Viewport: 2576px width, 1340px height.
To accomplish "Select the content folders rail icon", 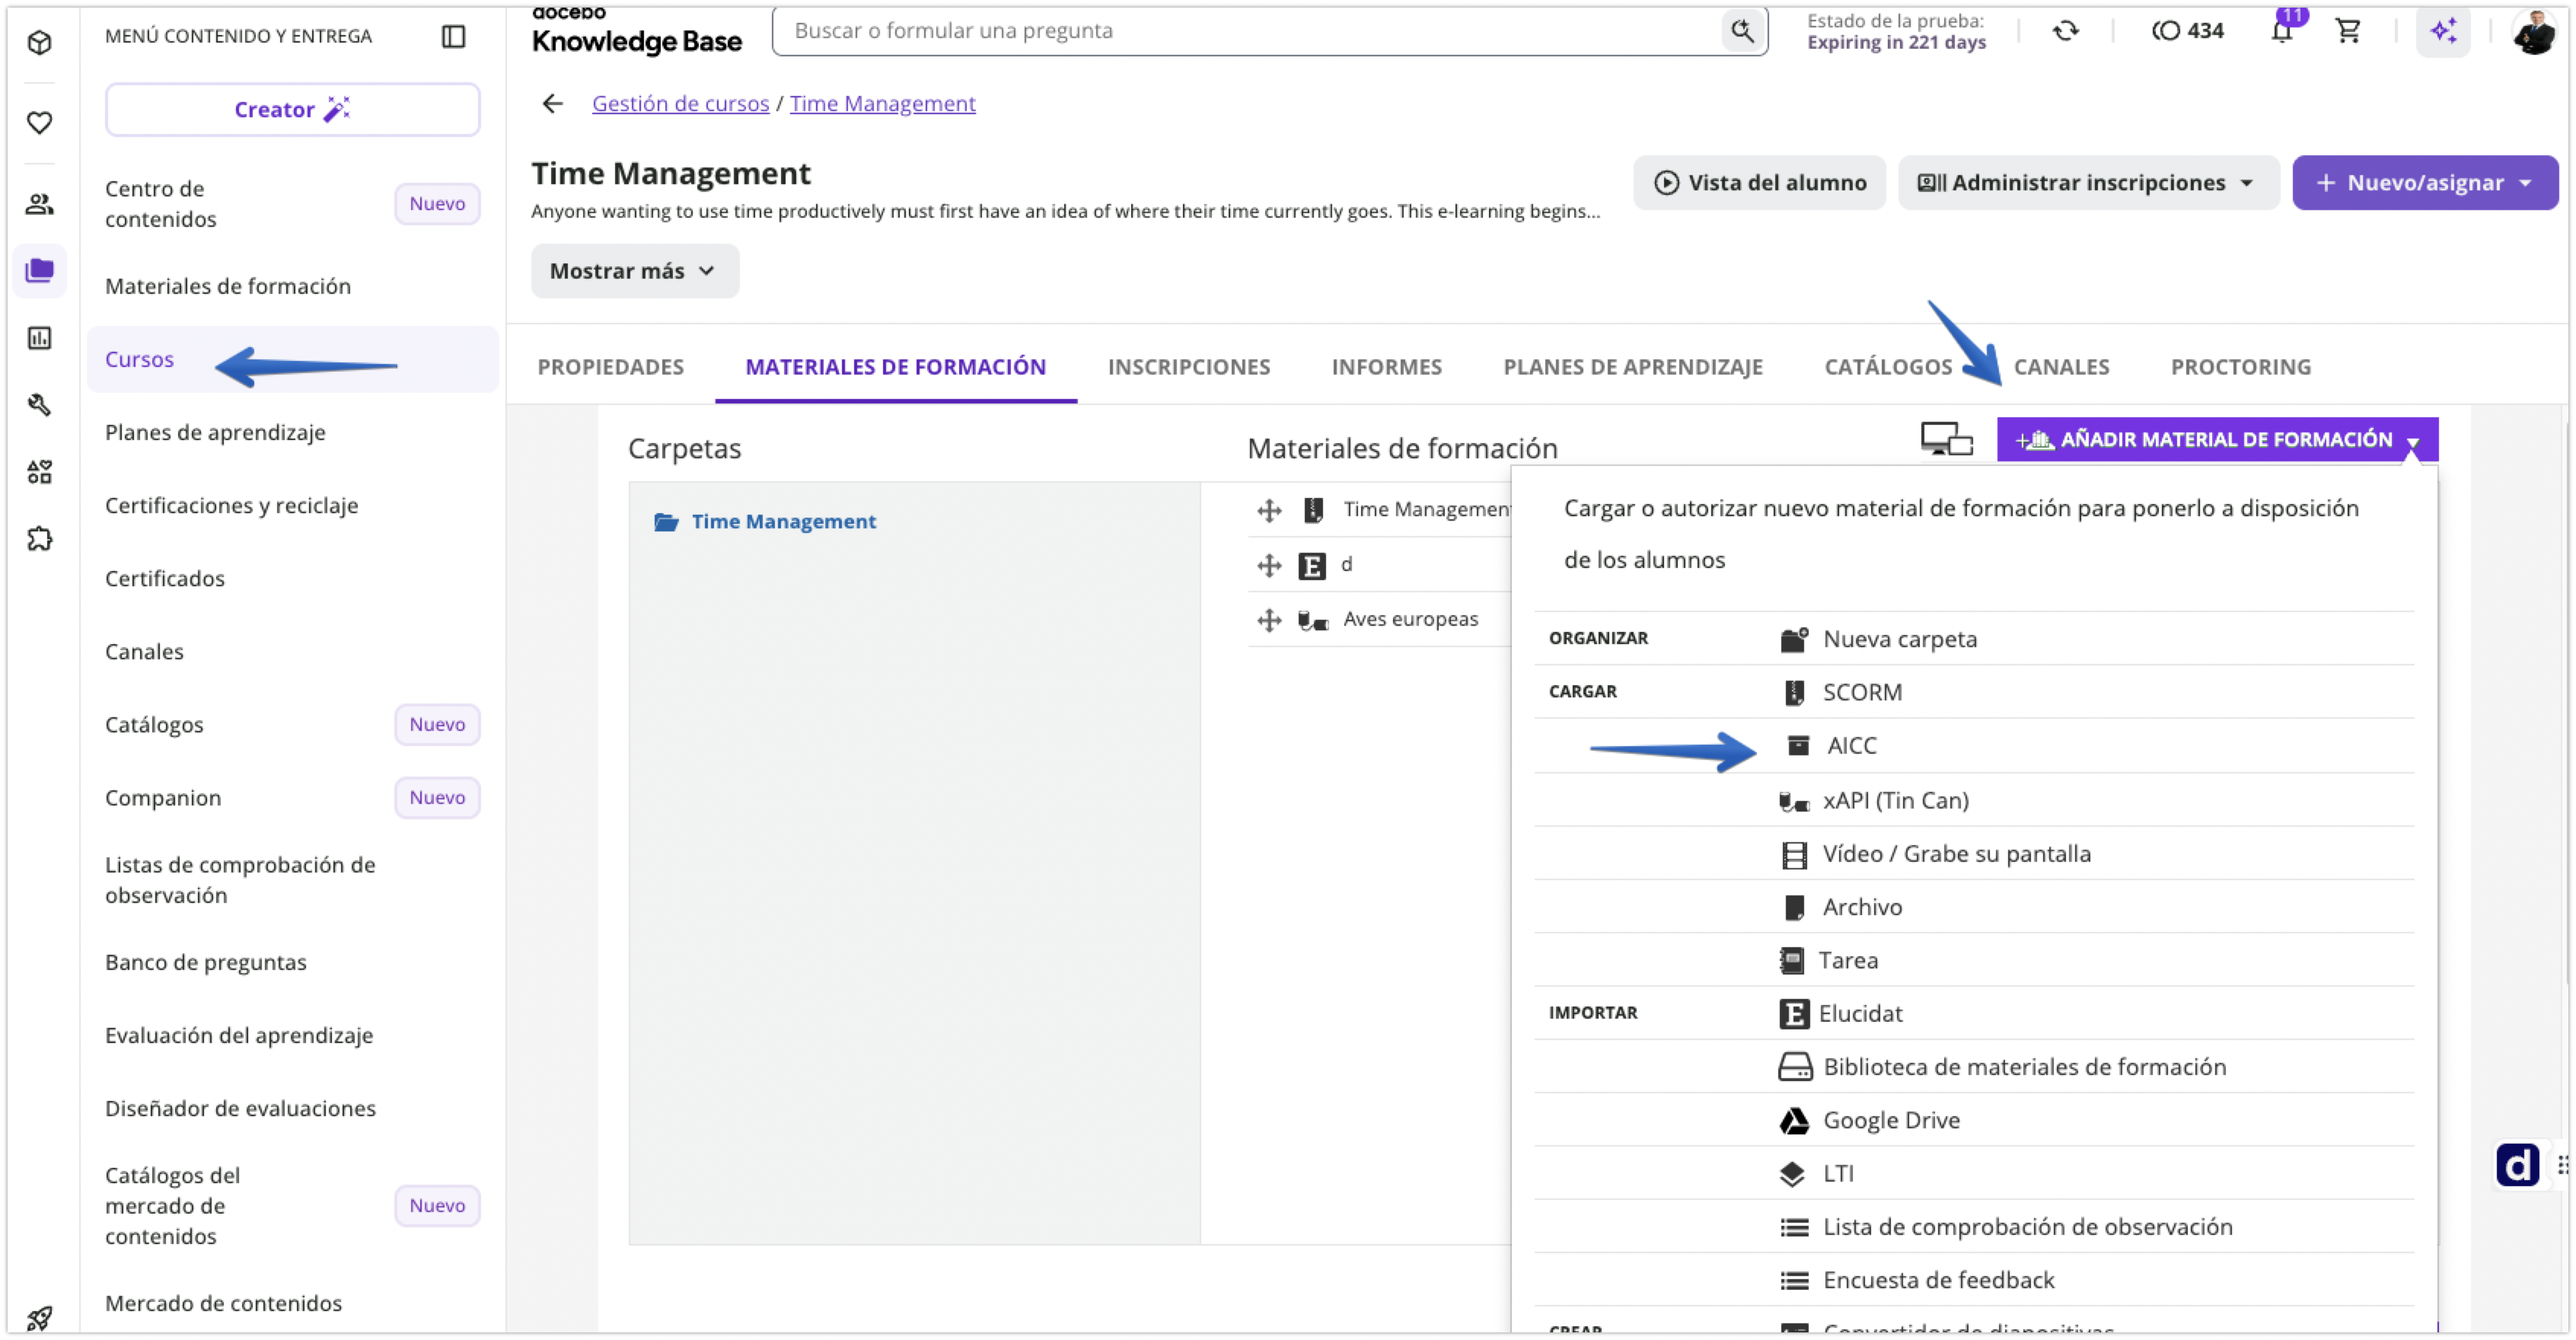I will pos(39,270).
